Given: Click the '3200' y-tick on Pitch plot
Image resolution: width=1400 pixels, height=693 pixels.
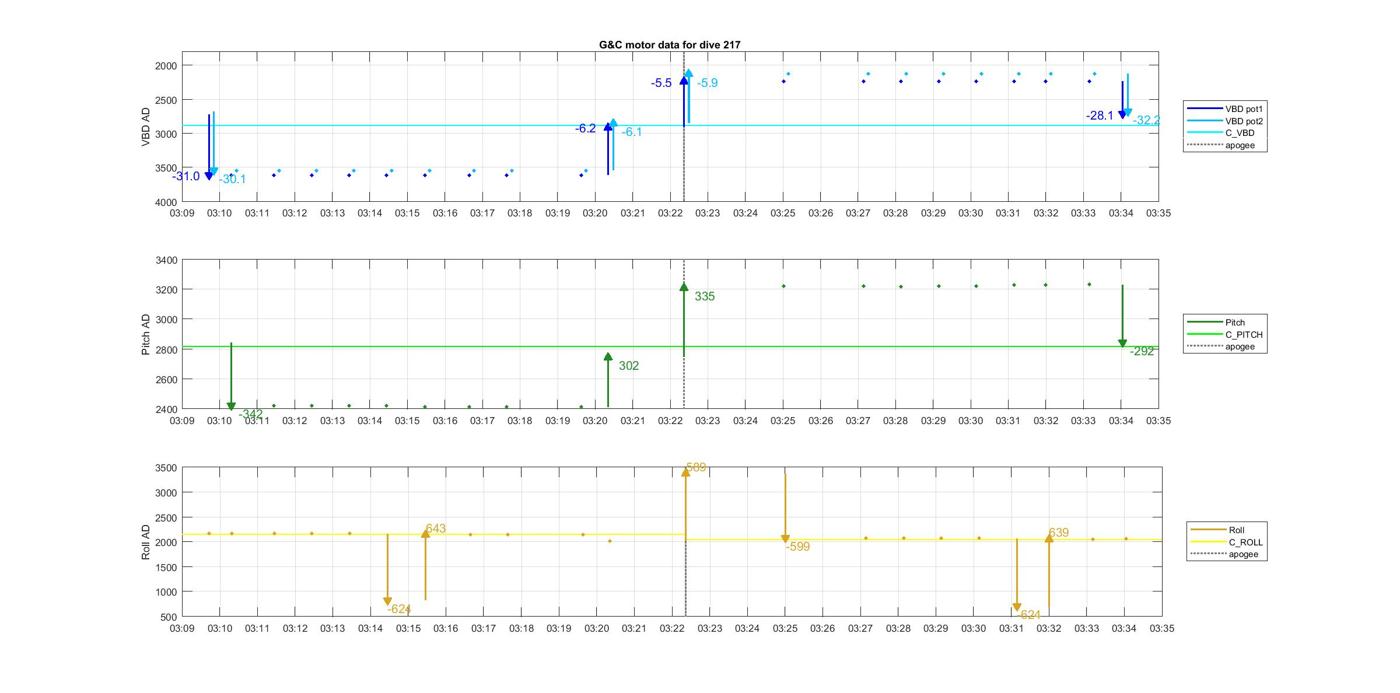Looking at the screenshot, I should click(166, 290).
